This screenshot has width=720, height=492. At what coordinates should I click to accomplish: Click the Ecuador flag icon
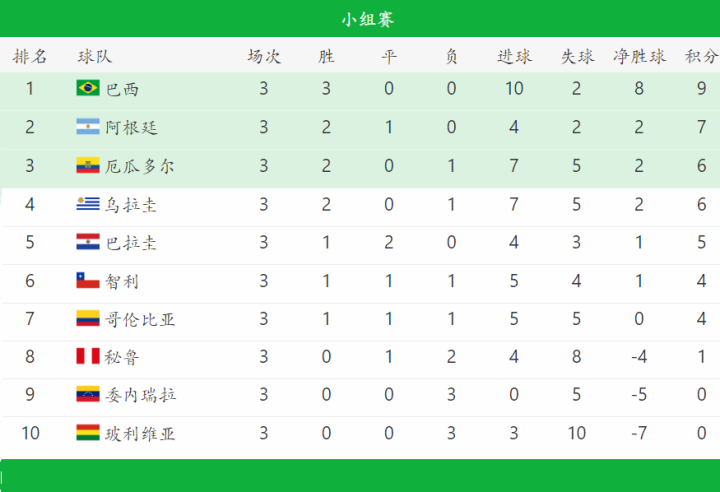(88, 165)
